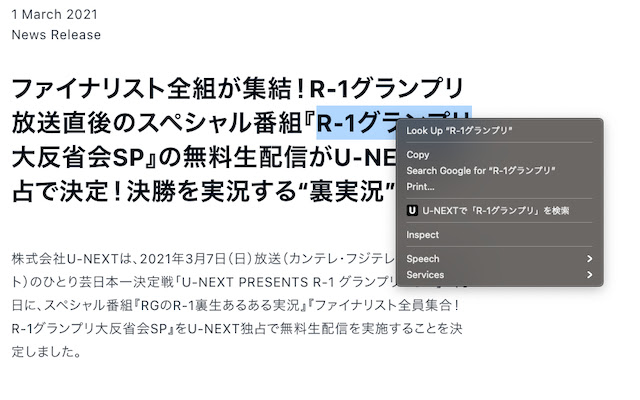
Task: Choose Search Google for "R-1グランプリ"
Action: [x=499, y=171]
